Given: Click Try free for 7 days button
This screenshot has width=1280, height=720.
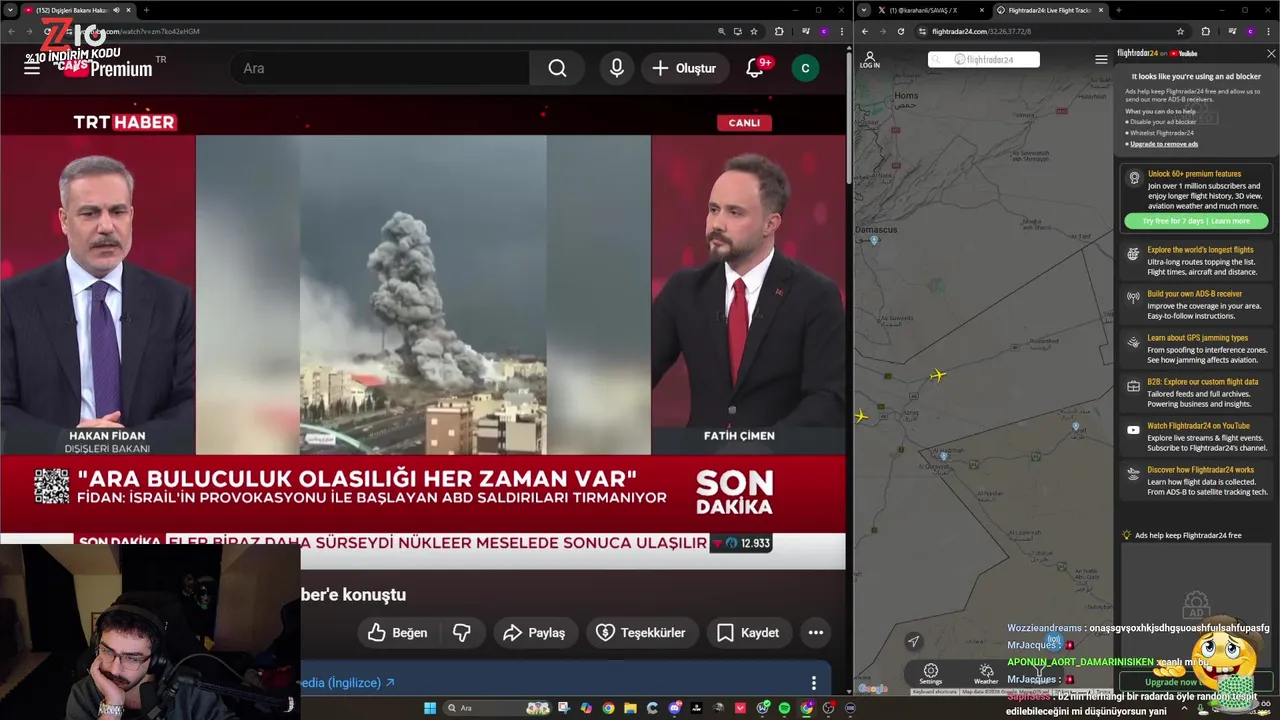Looking at the screenshot, I should (1196, 221).
